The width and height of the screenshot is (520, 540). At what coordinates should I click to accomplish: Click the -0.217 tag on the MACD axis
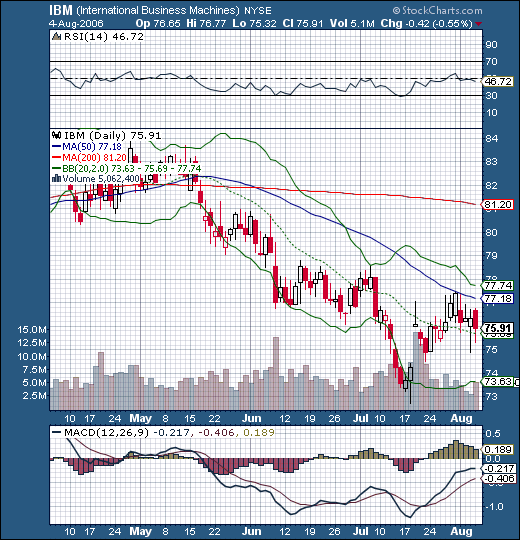point(499,468)
